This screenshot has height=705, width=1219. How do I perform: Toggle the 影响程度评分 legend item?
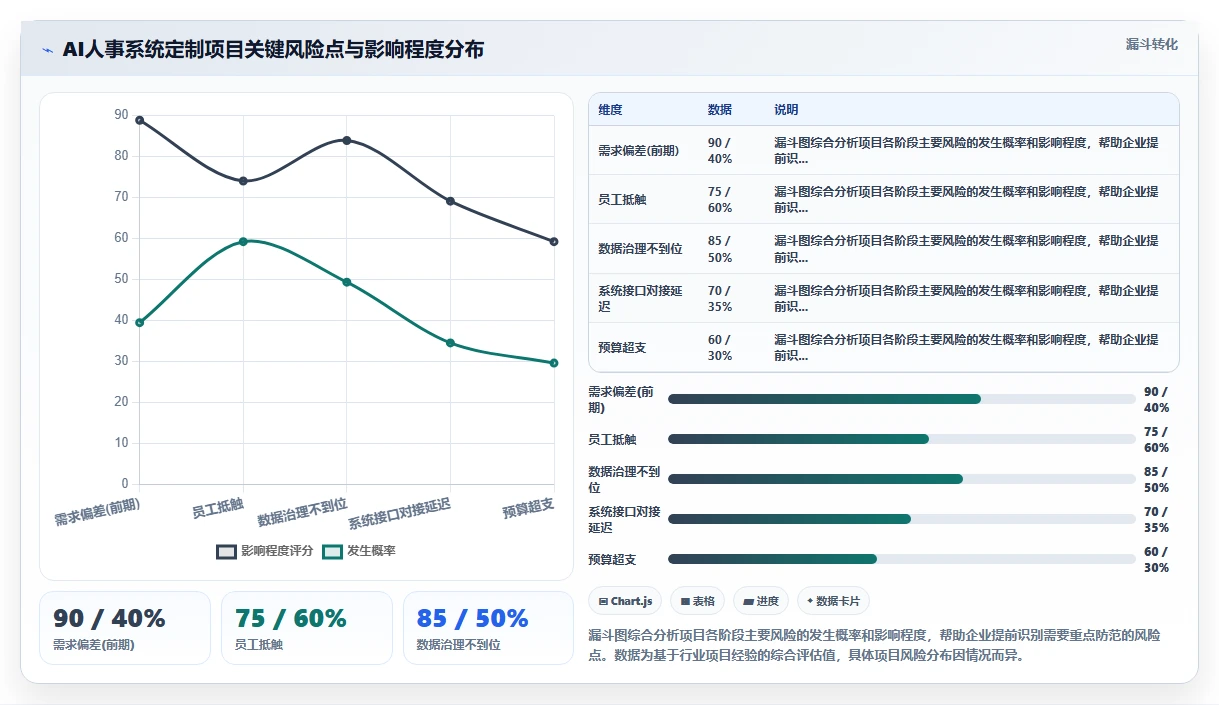pos(265,551)
